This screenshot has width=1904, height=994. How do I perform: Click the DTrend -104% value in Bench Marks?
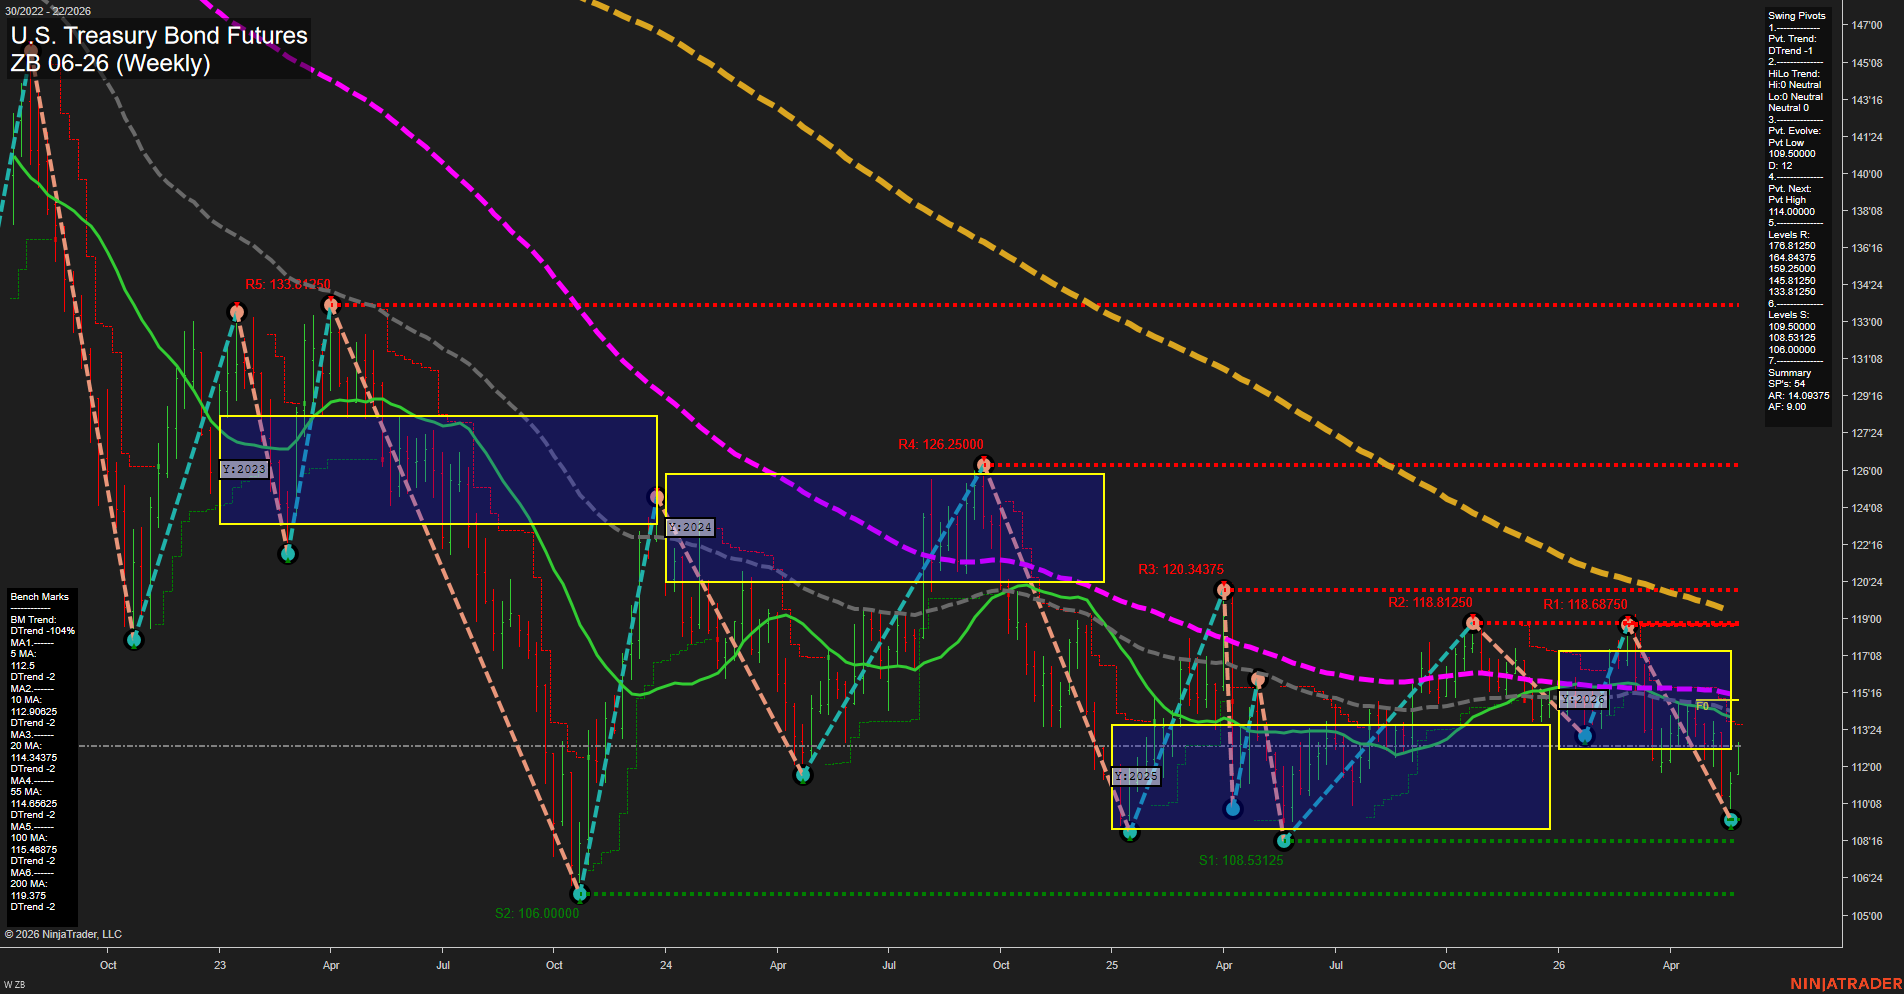[x=43, y=631]
